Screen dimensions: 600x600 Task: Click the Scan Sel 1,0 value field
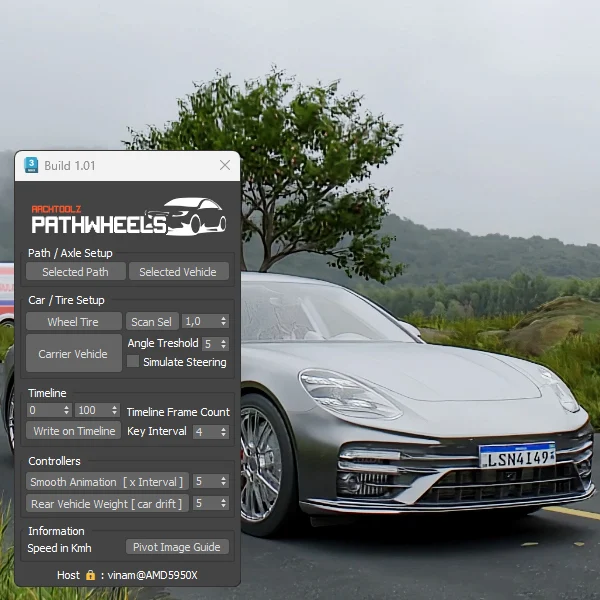coord(200,321)
